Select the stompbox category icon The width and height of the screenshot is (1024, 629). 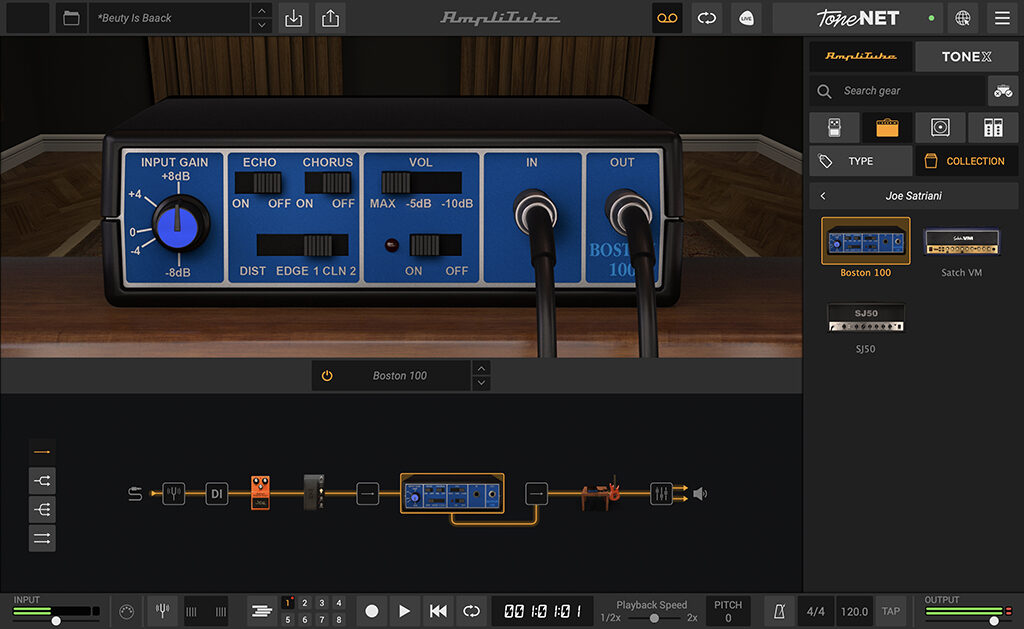(833, 127)
